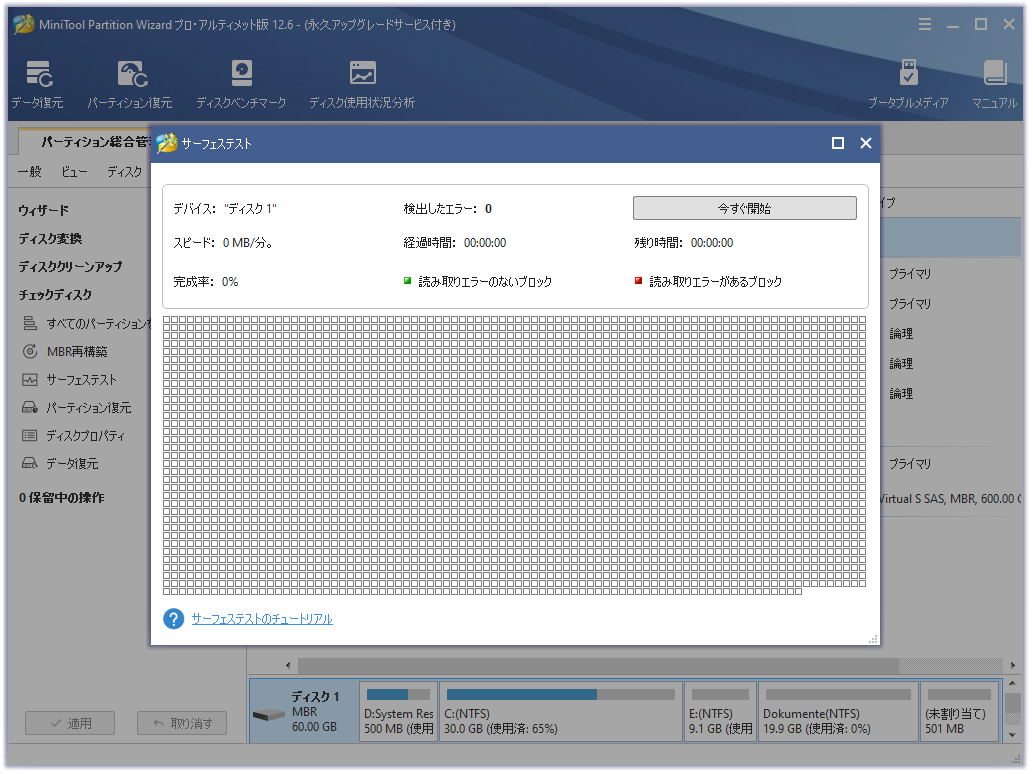Close the サーフェステスト dialog
Screen dimensions: 1033x774
click(866, 143)
